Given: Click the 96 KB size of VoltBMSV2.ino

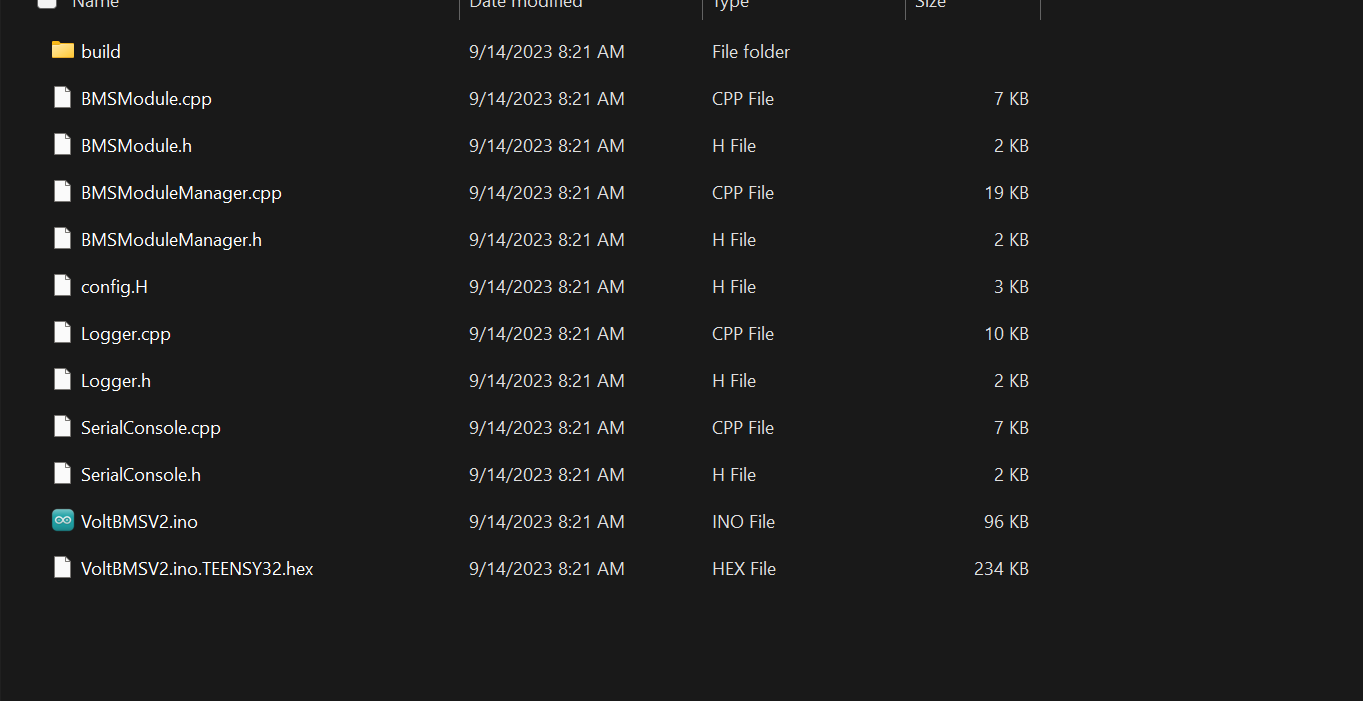Looking at the screenshot, I should click(1006, 522).
